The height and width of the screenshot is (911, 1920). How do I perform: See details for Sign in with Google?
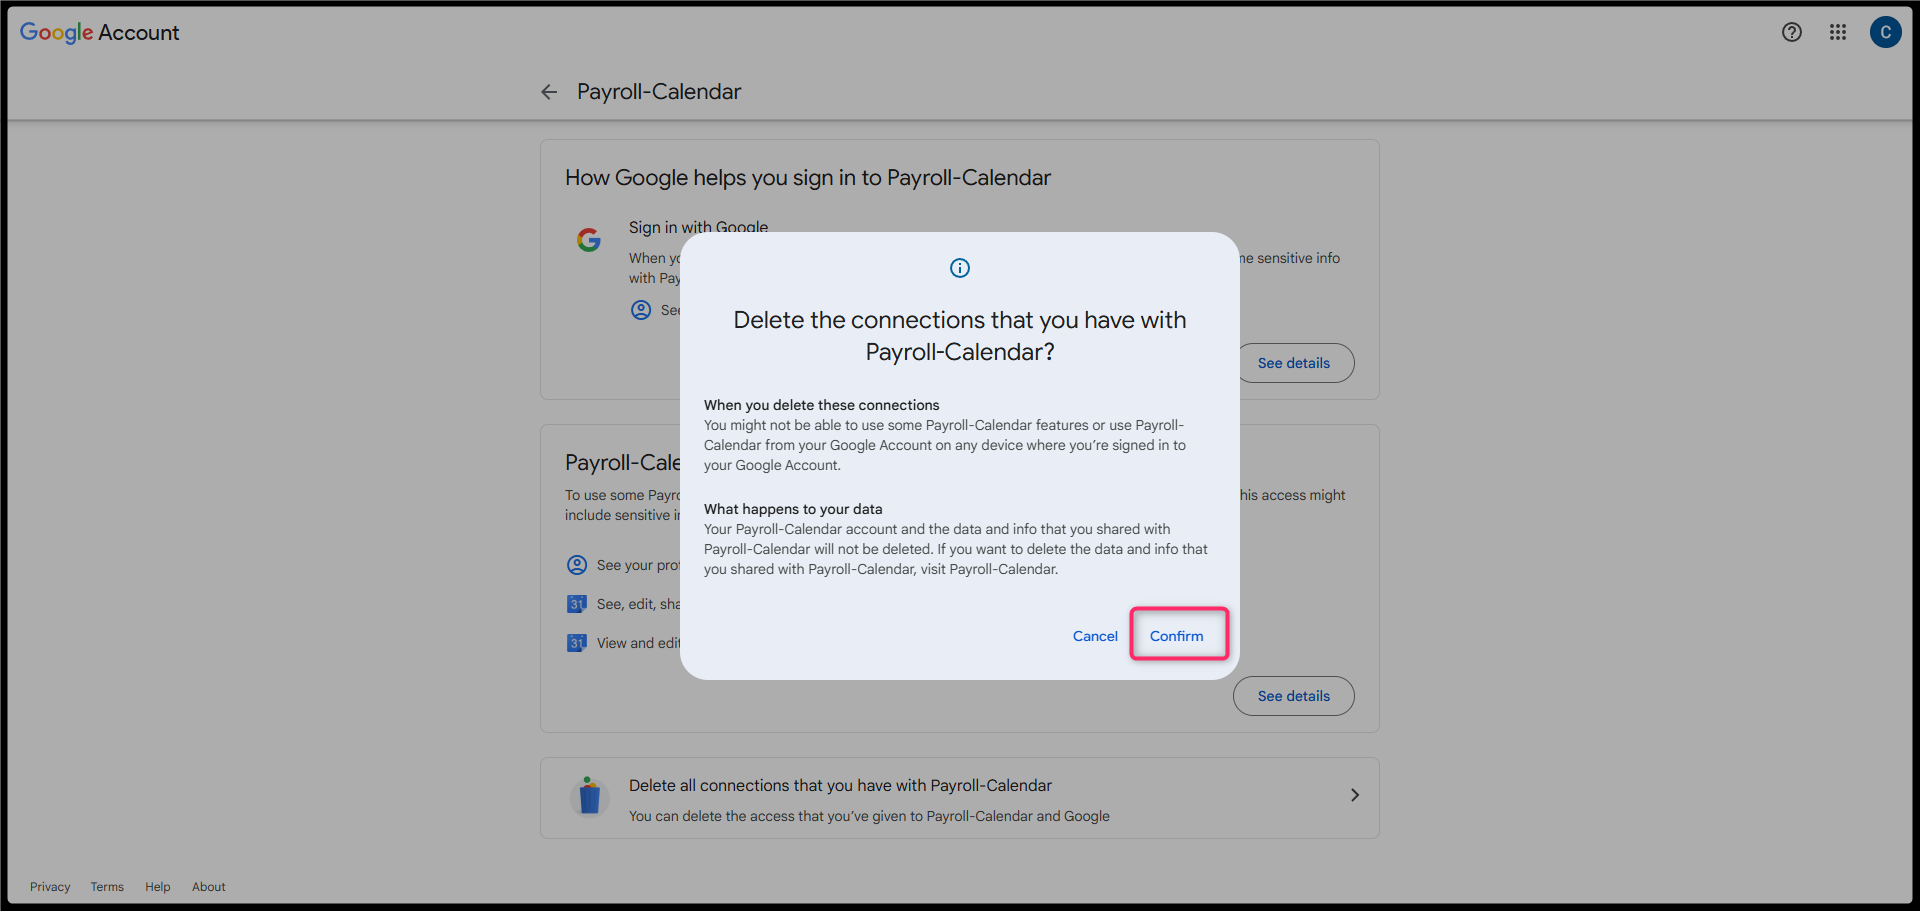1293,363
